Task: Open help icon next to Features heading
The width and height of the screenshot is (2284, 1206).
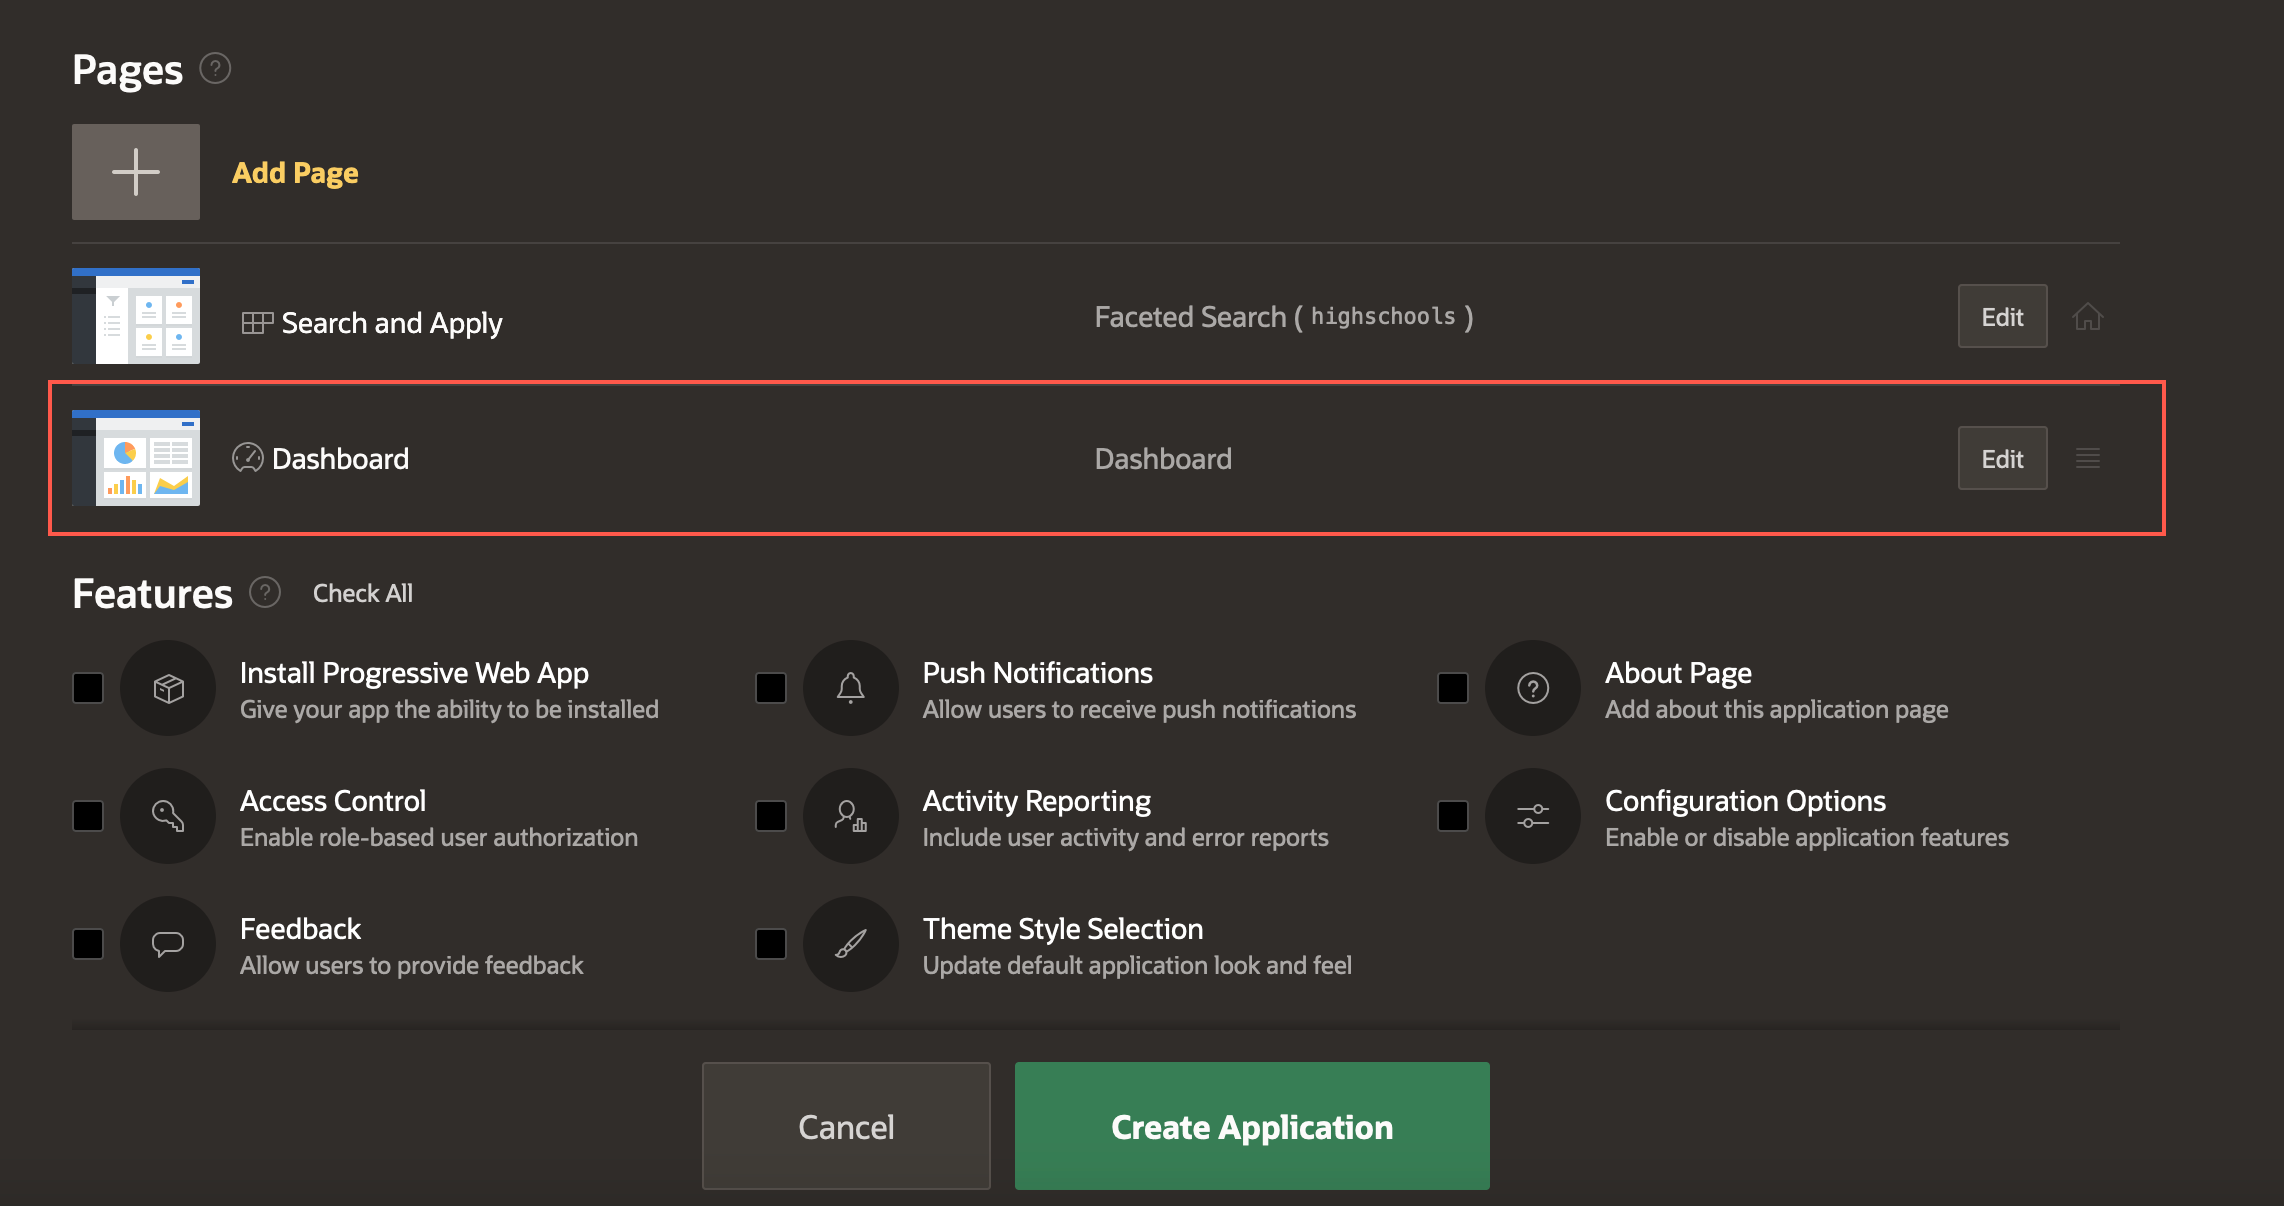Action: [x=265, y=592]
